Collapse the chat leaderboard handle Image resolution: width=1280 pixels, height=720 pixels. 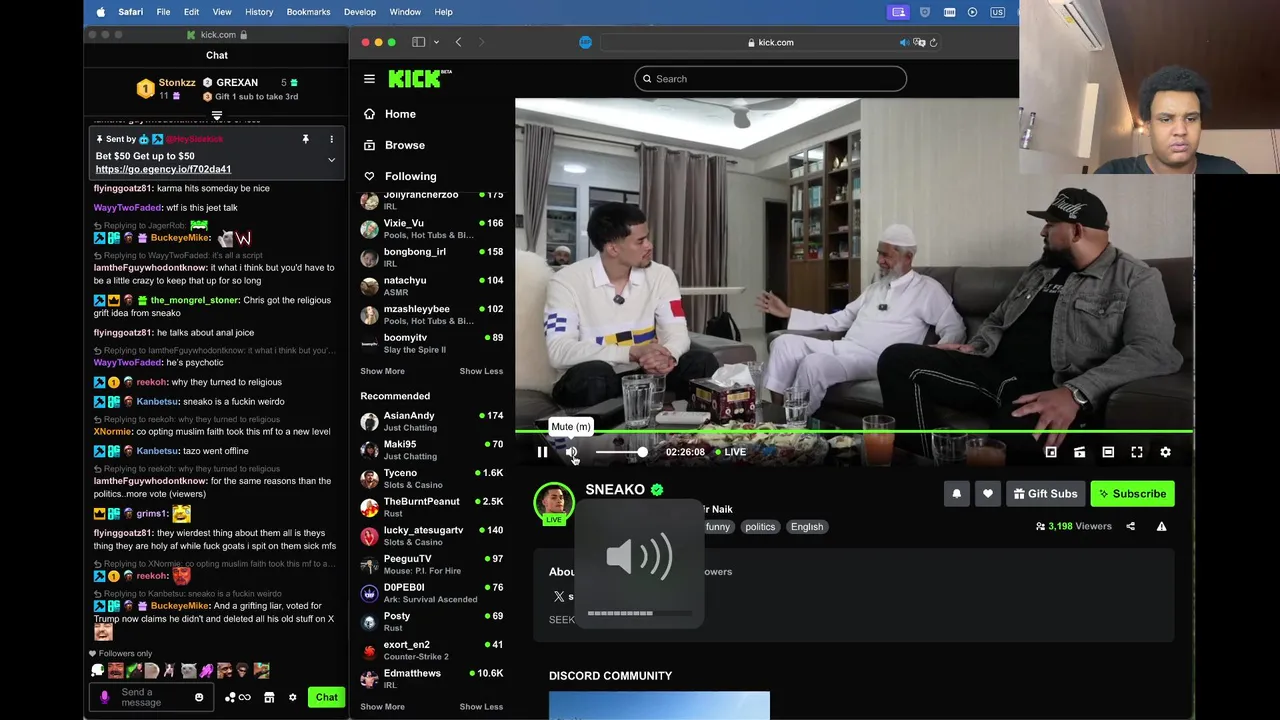[217, 116]
